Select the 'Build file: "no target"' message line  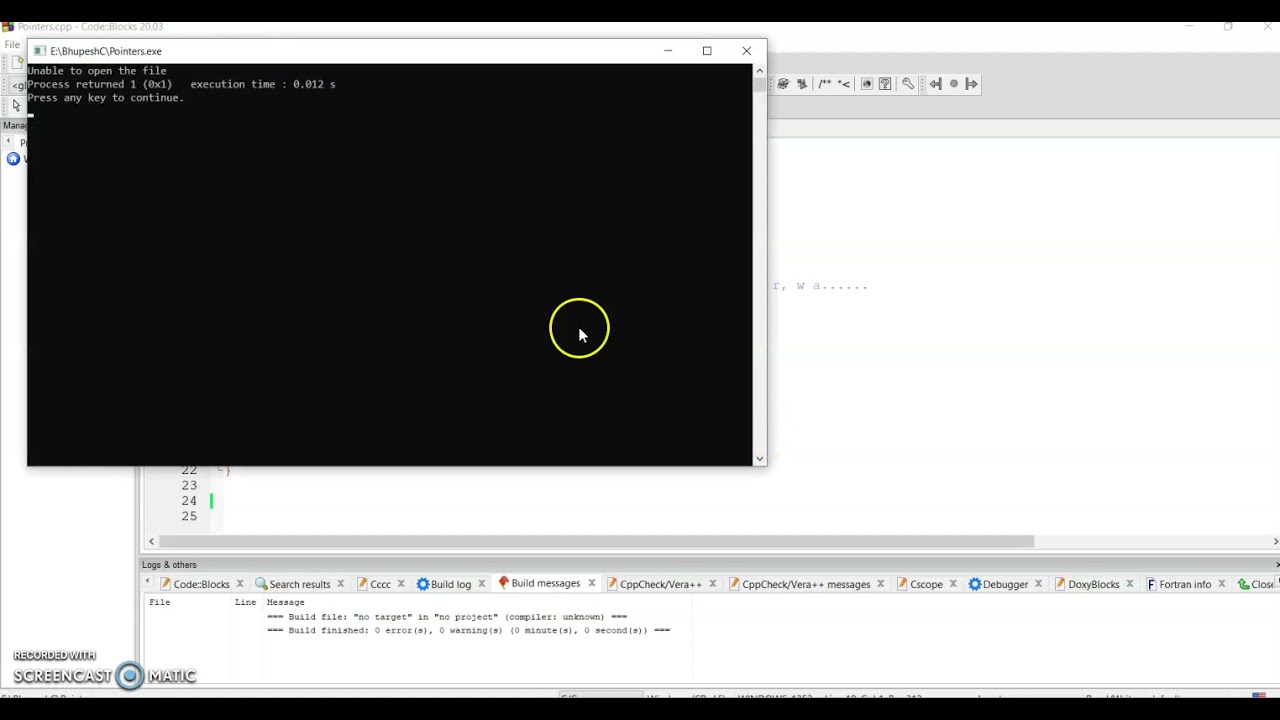point(447,617)
